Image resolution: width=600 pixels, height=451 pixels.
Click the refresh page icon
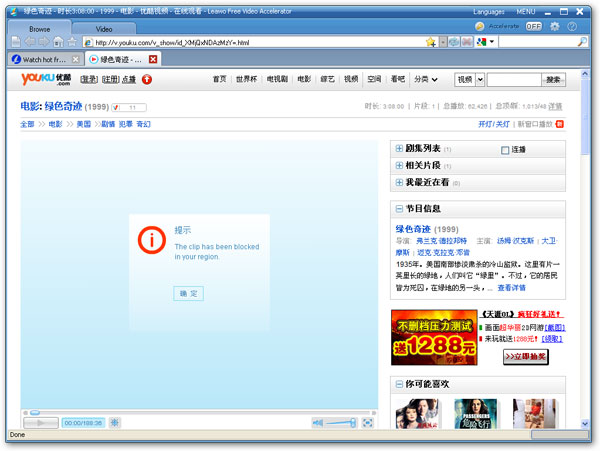[x=454, y=42]
